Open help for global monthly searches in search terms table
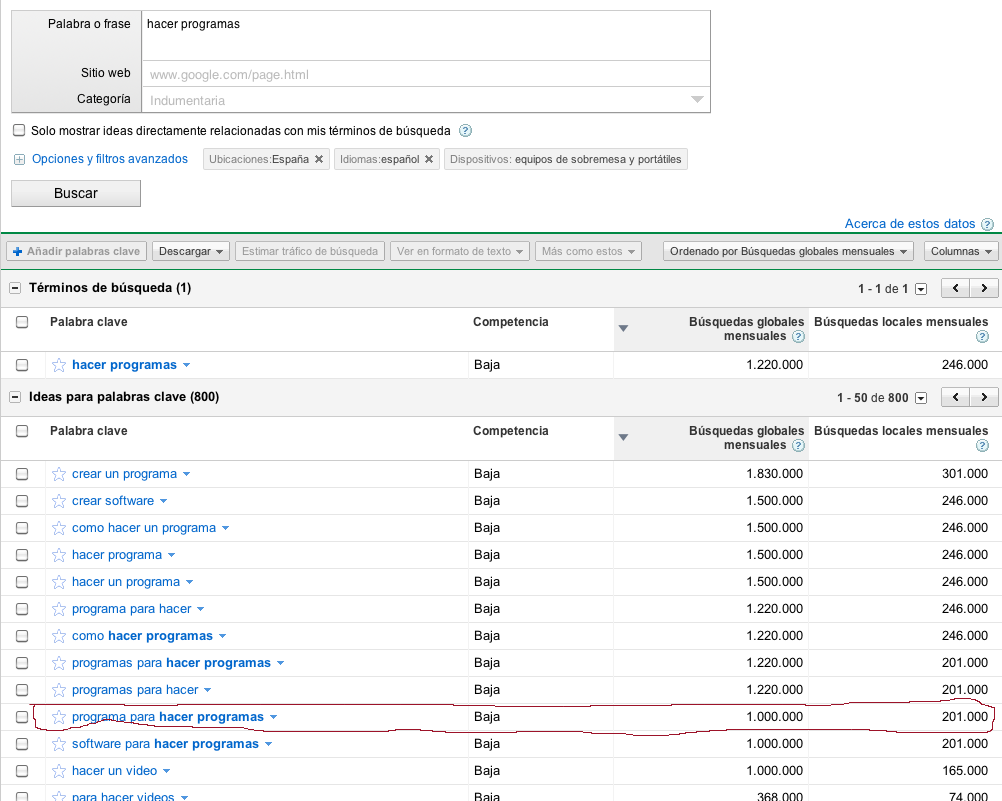This screenshot has height=801, width=1002. tap(798, 337)
